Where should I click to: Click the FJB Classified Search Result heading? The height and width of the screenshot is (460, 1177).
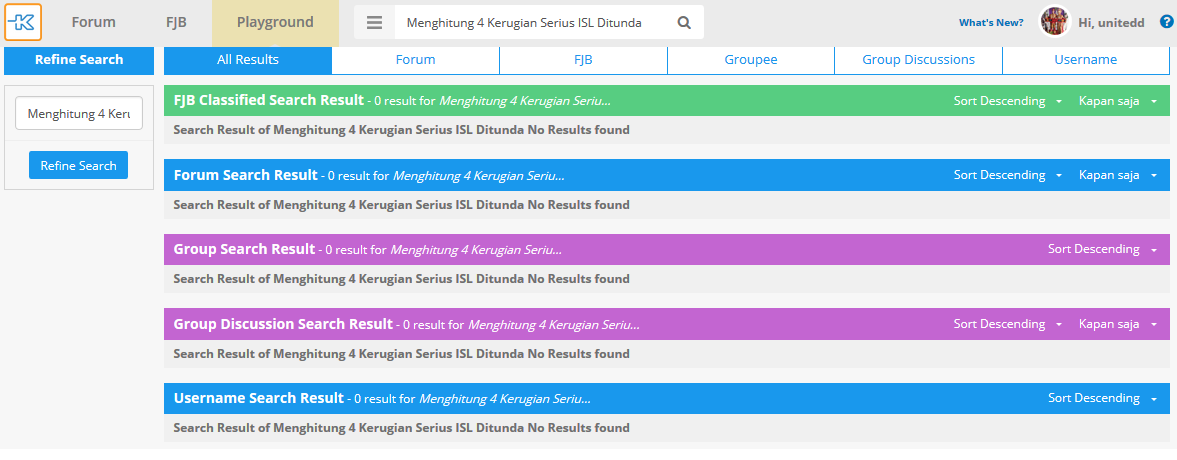tap(269, 100)
